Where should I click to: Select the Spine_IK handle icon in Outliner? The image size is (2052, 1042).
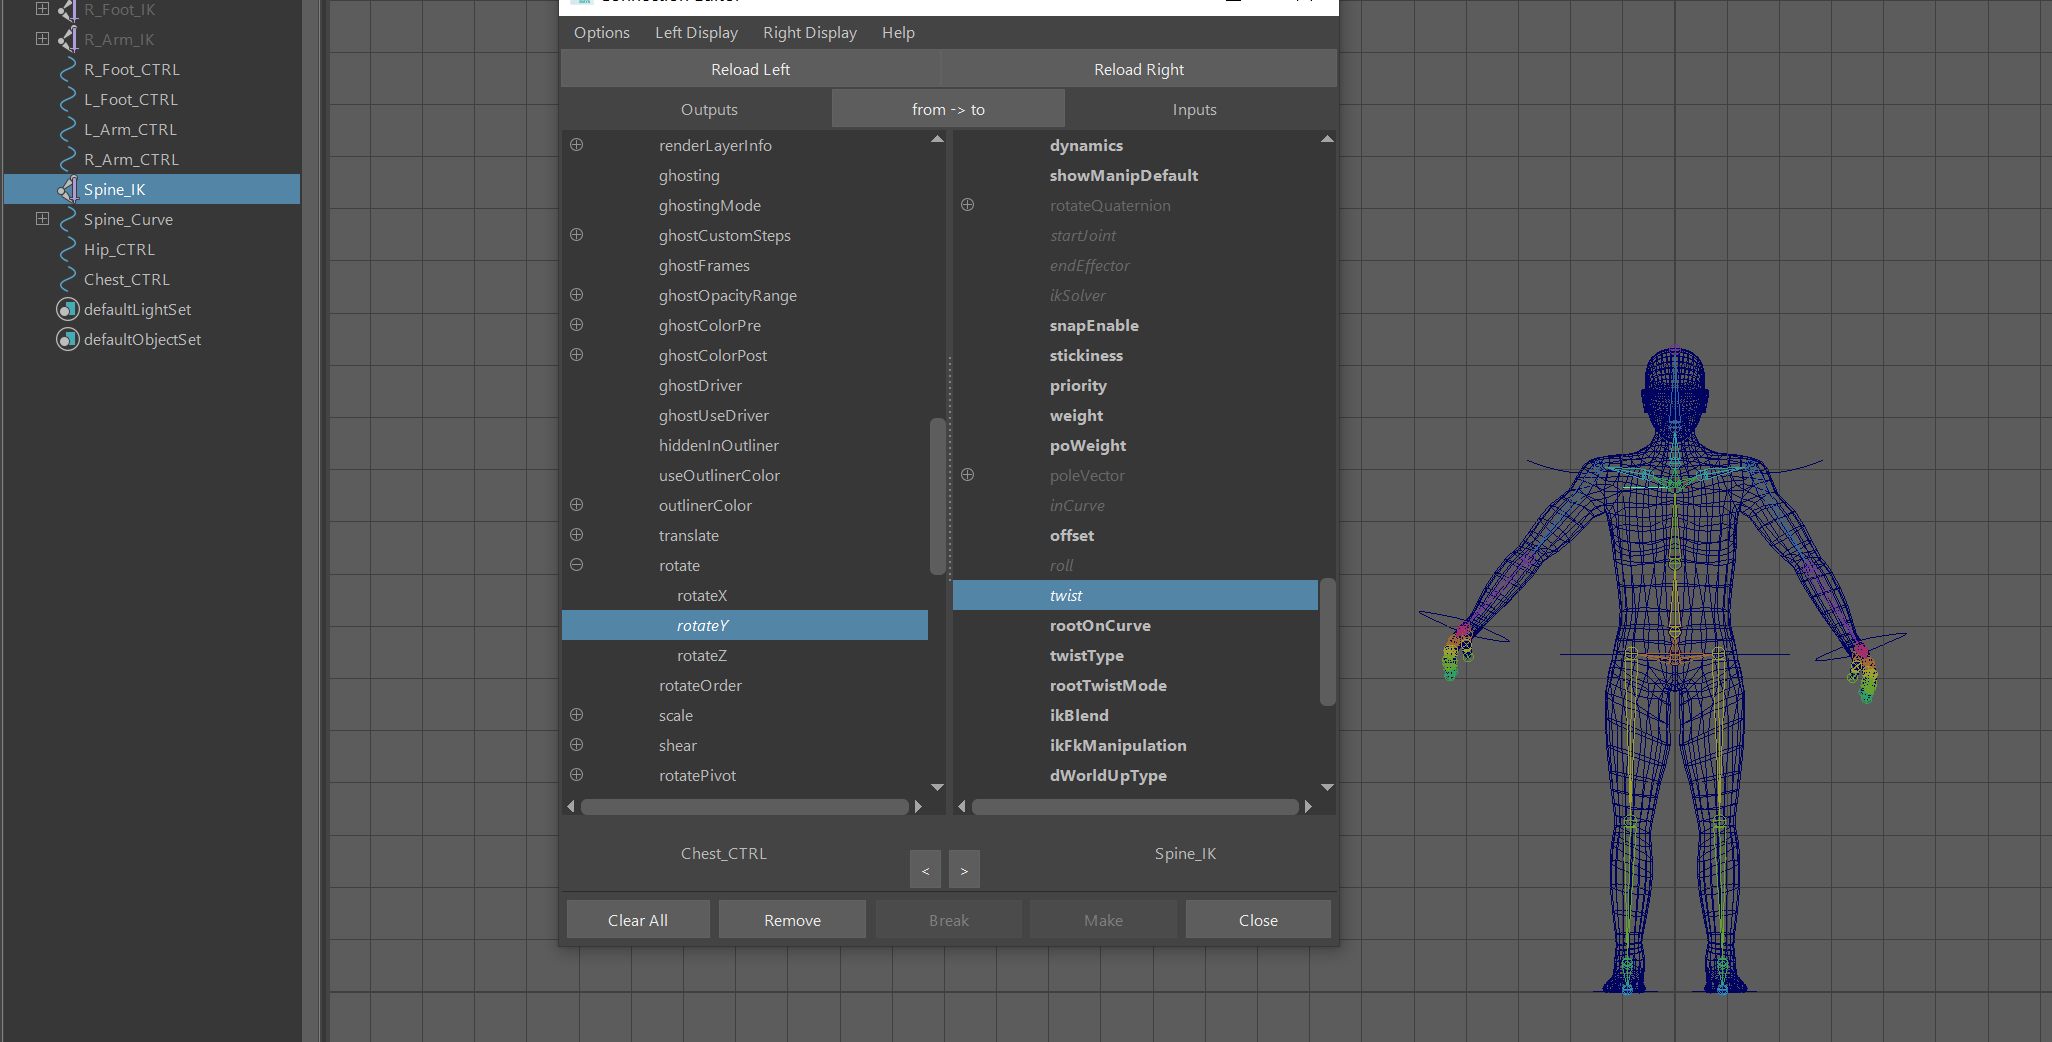coord(67,188)
